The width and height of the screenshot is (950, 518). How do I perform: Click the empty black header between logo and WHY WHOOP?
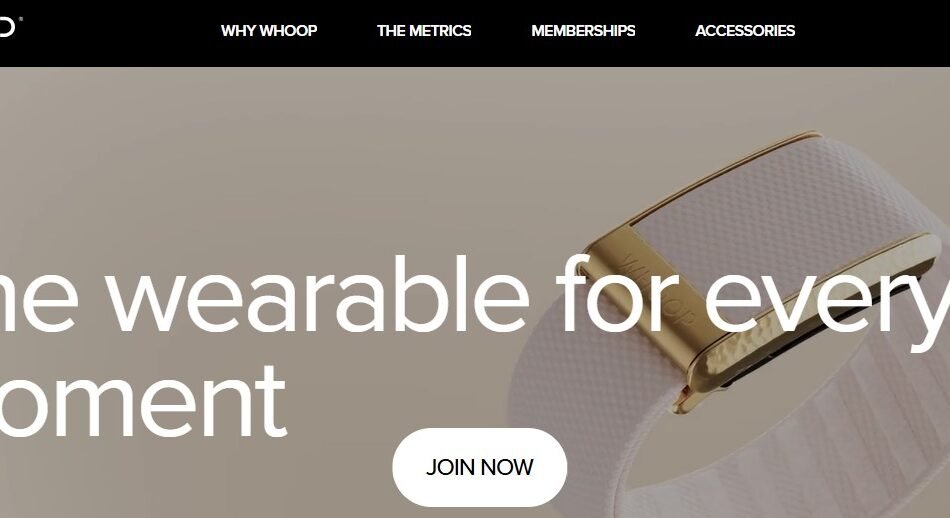121,33
